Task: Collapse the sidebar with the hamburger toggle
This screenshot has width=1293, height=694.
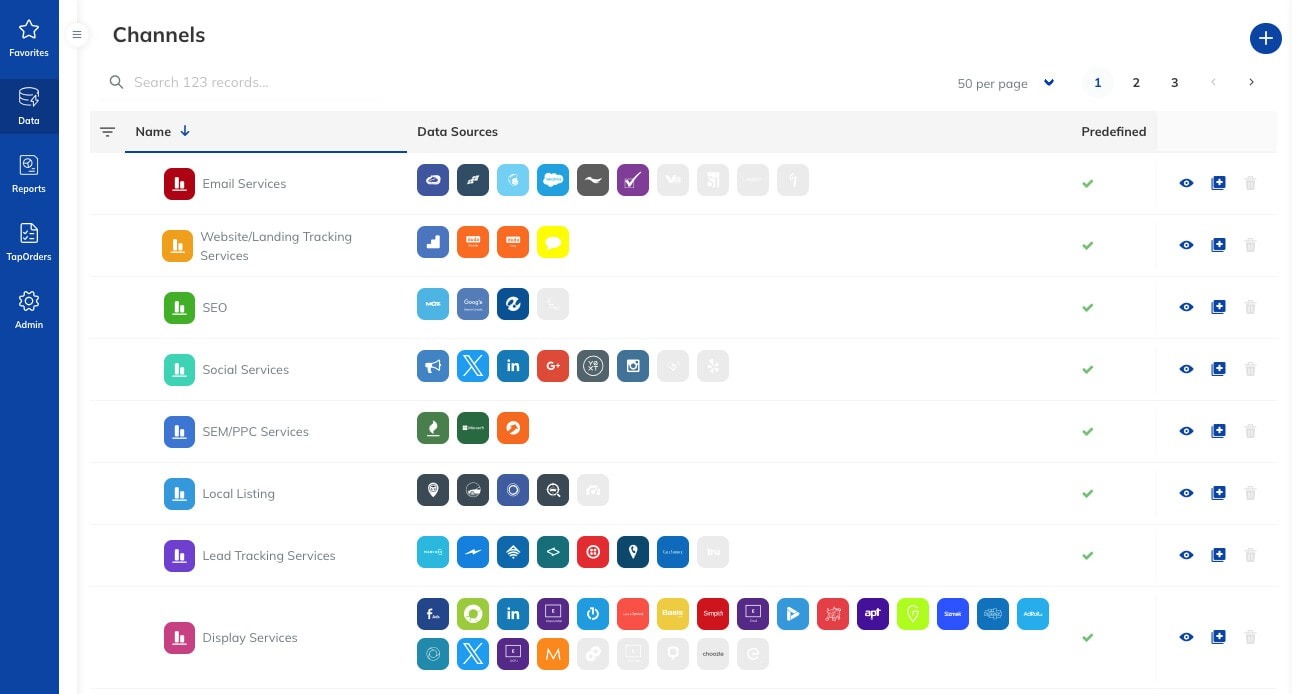Action: coord(77,34)
